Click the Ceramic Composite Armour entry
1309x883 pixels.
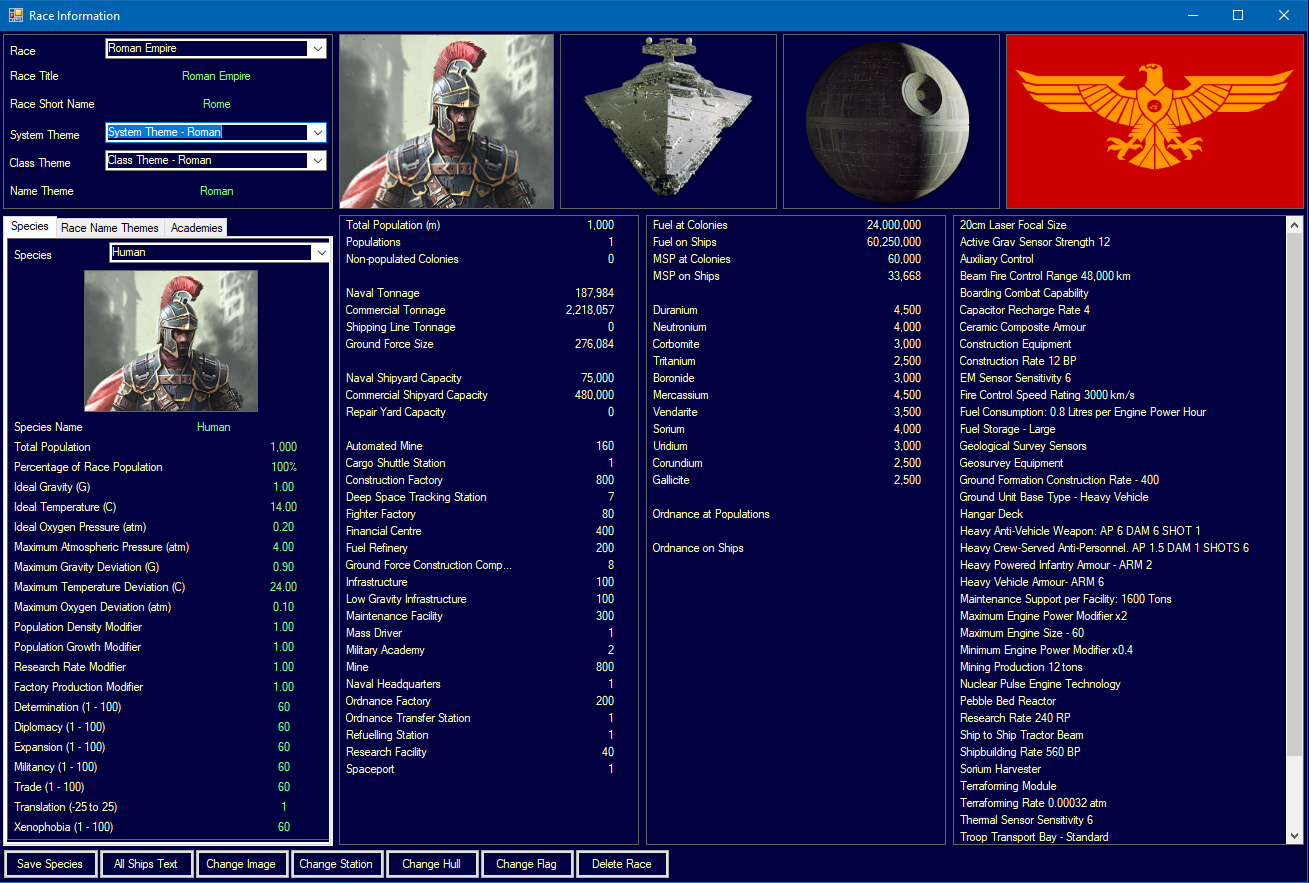pos(1023,327)
